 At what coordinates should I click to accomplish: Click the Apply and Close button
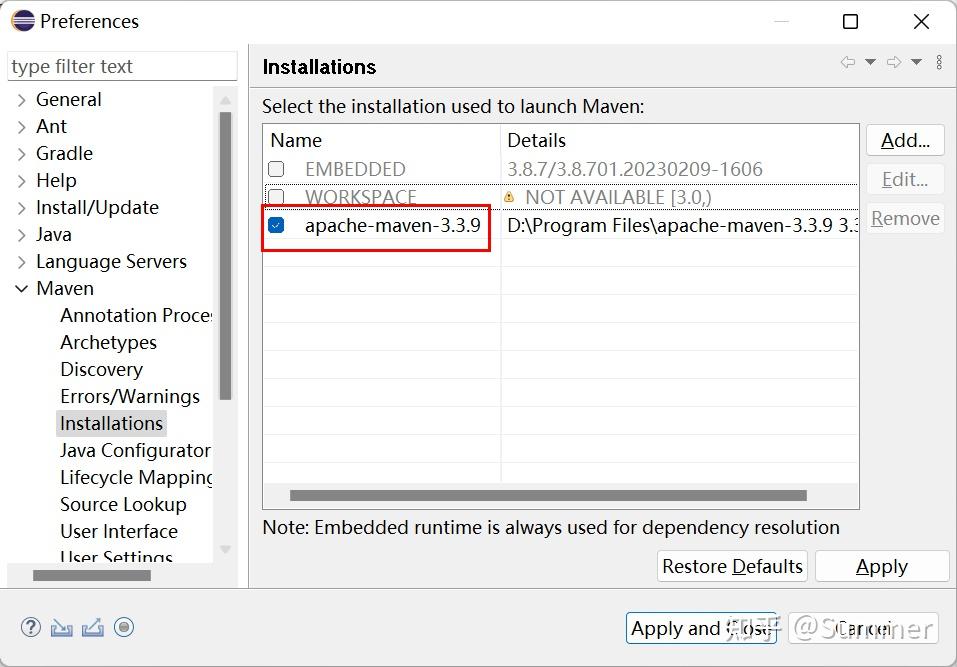[701, 628]
